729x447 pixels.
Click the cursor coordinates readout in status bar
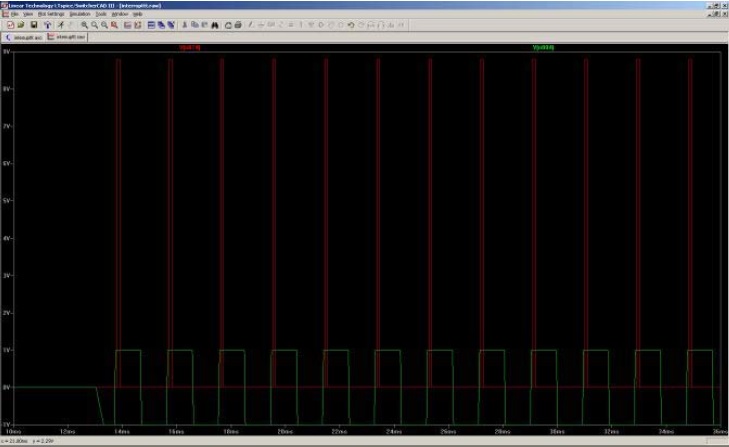coord(28,441)
